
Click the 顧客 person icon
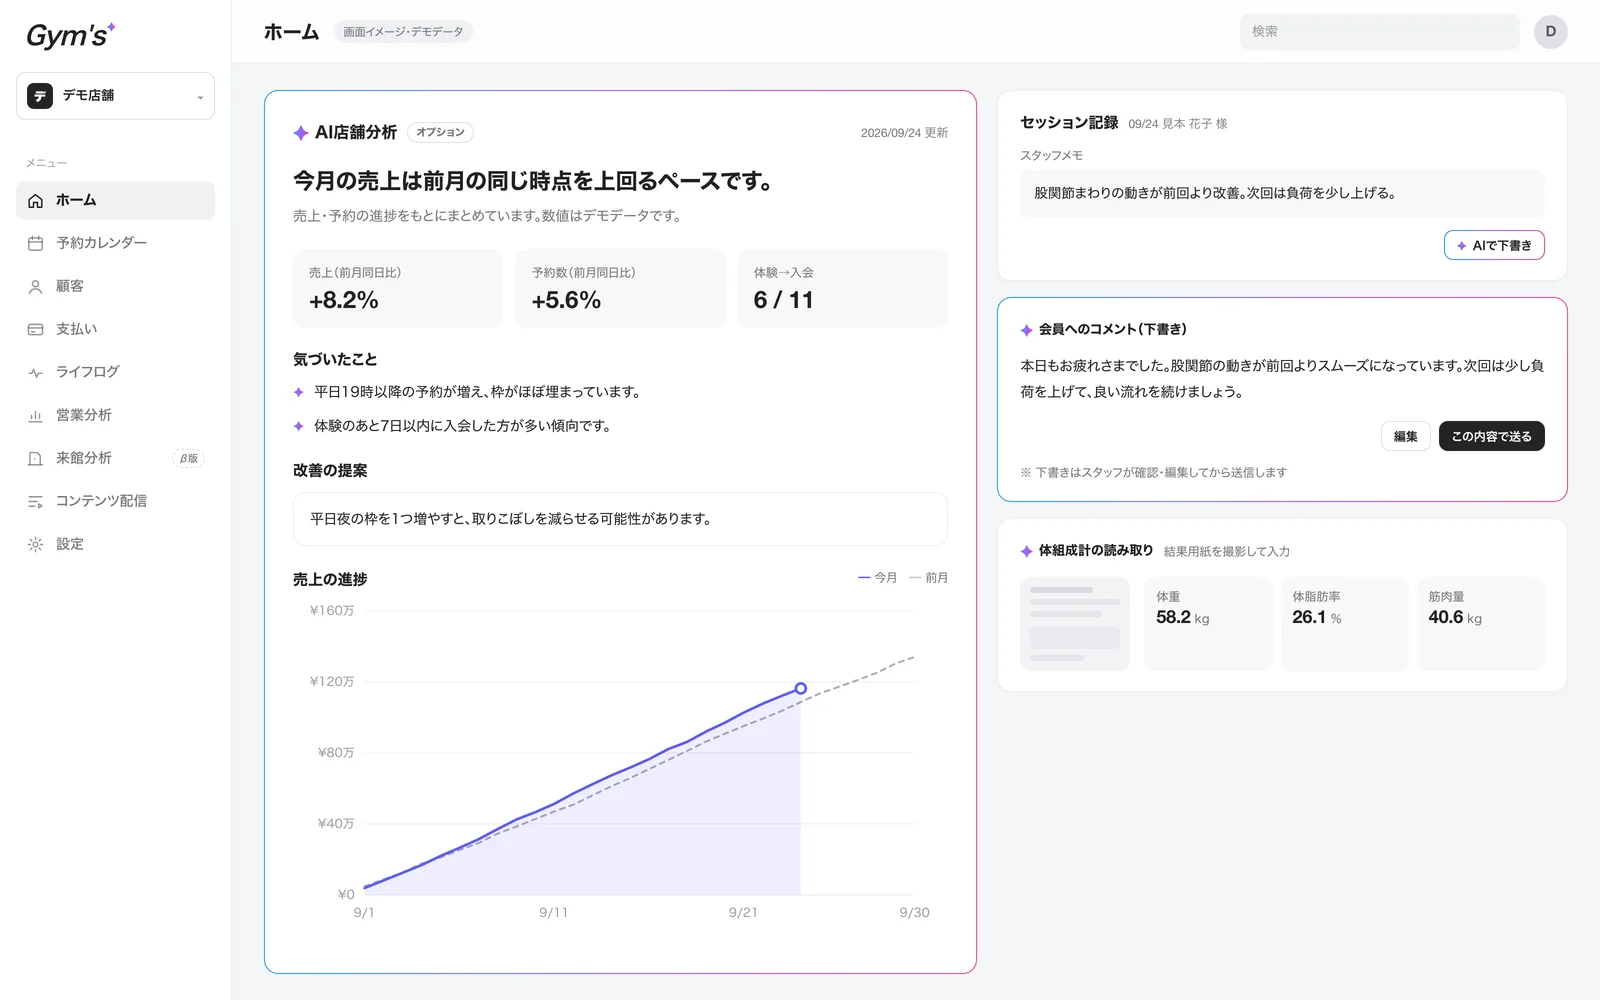point(36,286)
